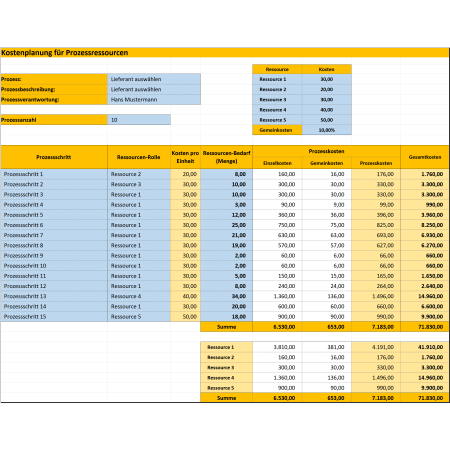The image size is (450, 450).
Task: Select the title cell 'Kostenplanung für Prozessressourcen'
Action: [x=225, y=53]
